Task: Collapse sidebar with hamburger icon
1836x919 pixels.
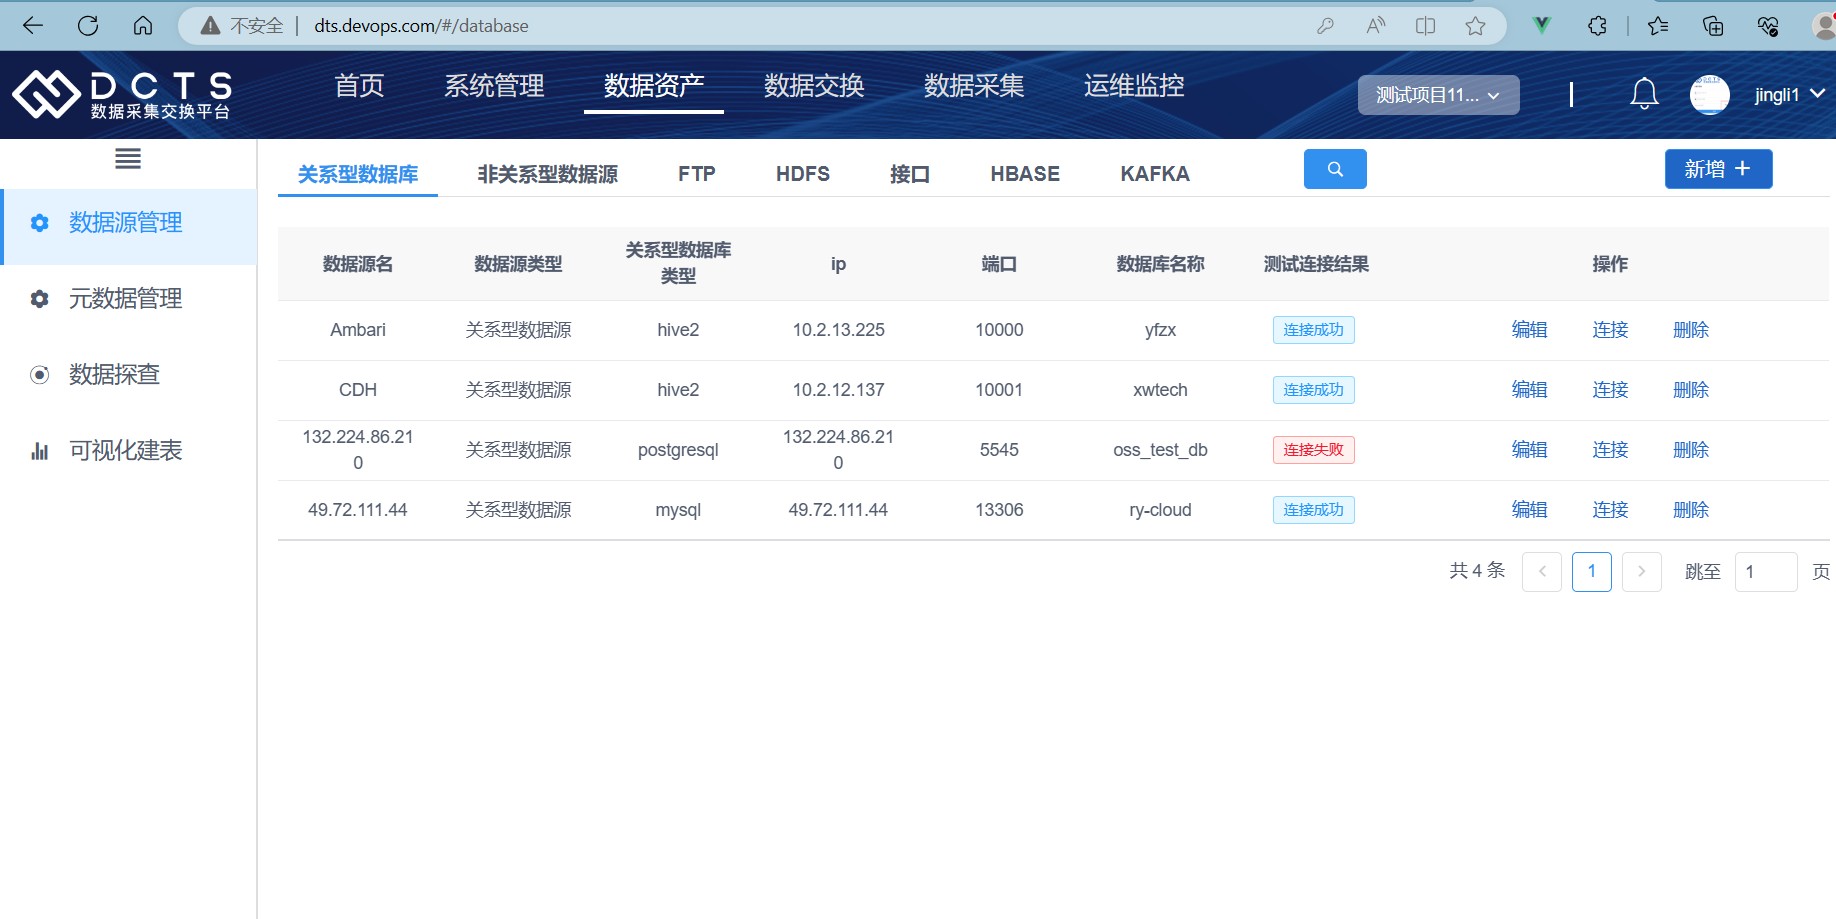Action: [x=128, y=158]
